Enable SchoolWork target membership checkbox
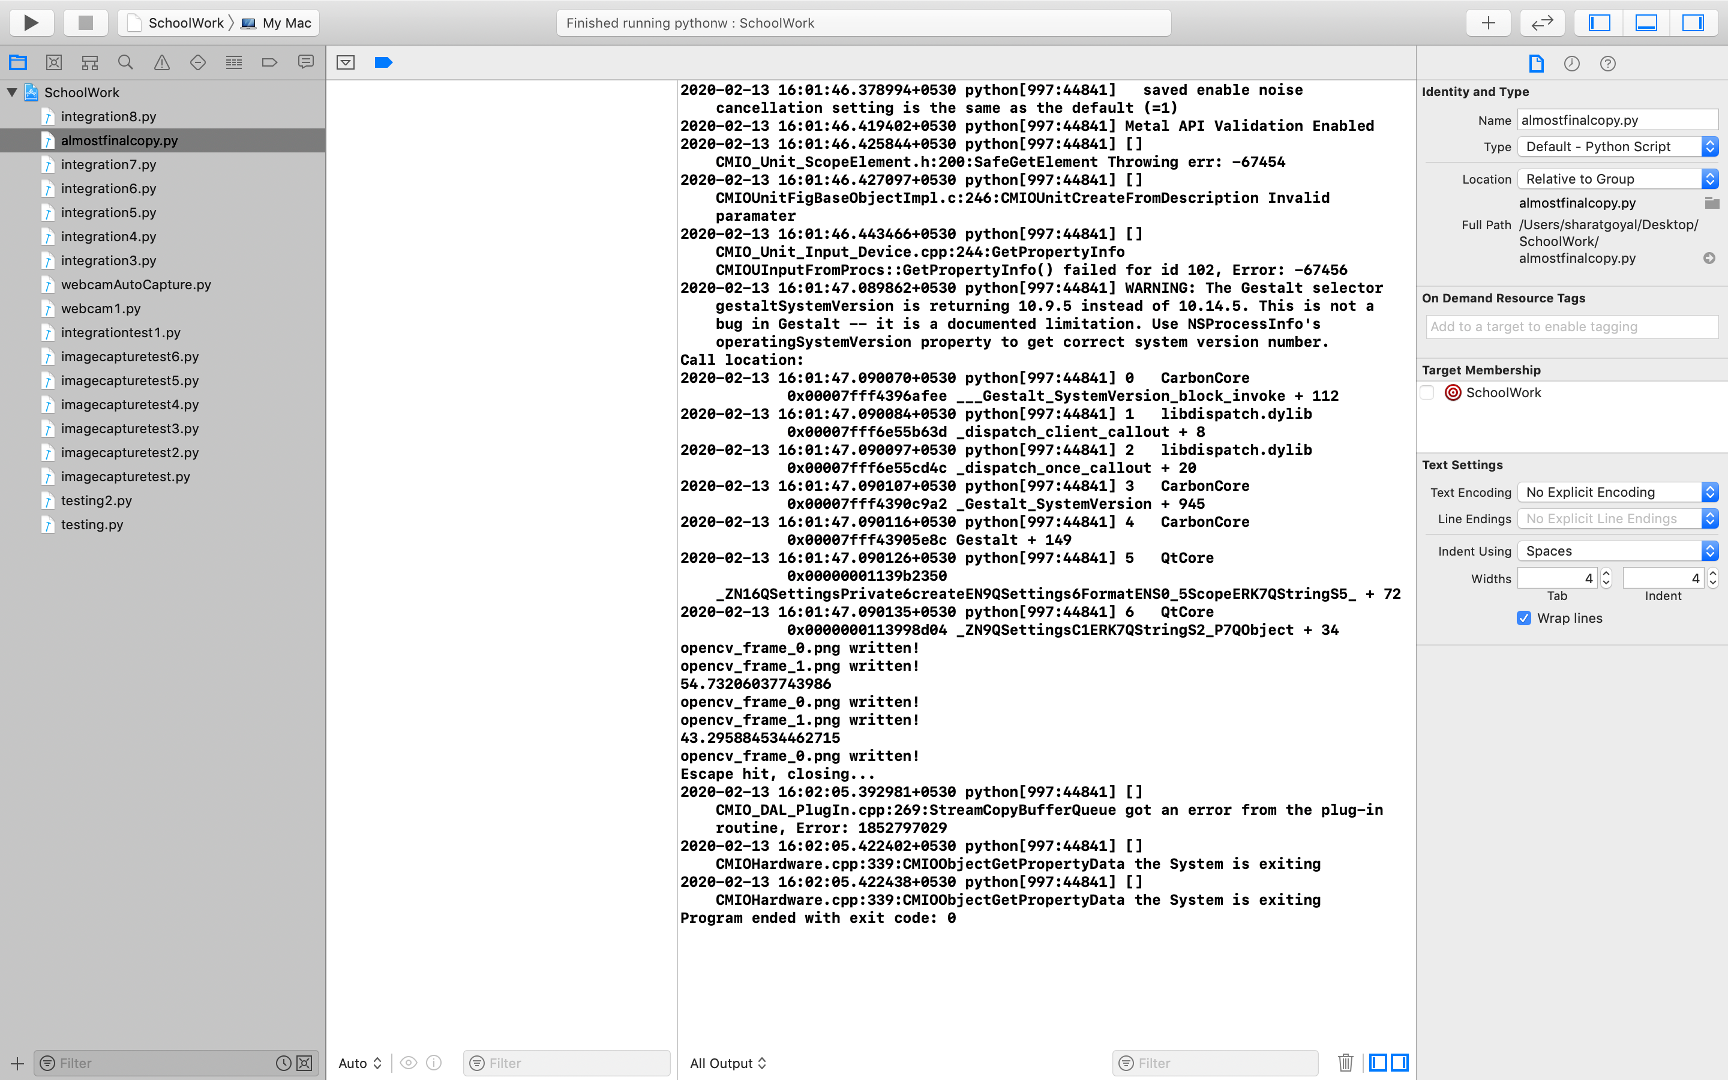This screenshot has width=1728, height=1080. click(x=1427, y=393)
